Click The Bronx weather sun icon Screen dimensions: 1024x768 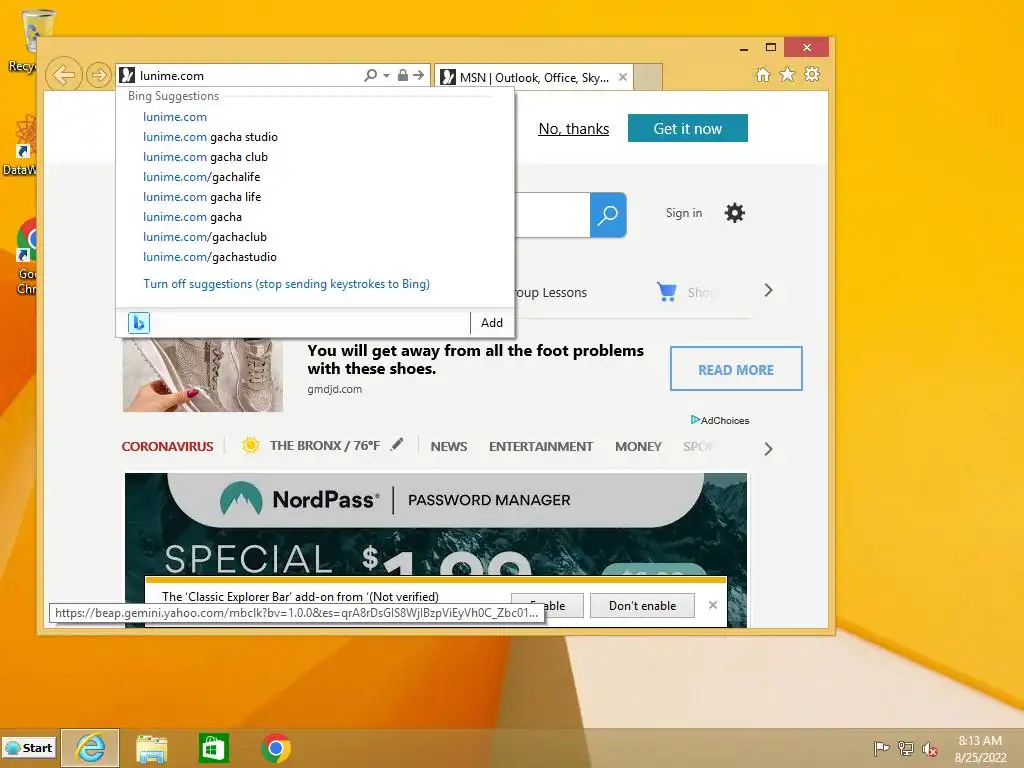click(250, 445)
